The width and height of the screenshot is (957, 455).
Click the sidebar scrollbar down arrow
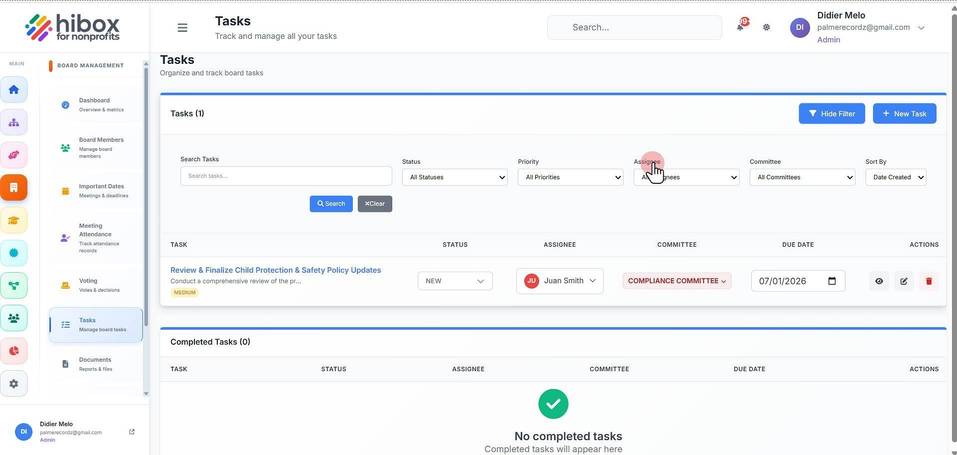click(146, 394)
